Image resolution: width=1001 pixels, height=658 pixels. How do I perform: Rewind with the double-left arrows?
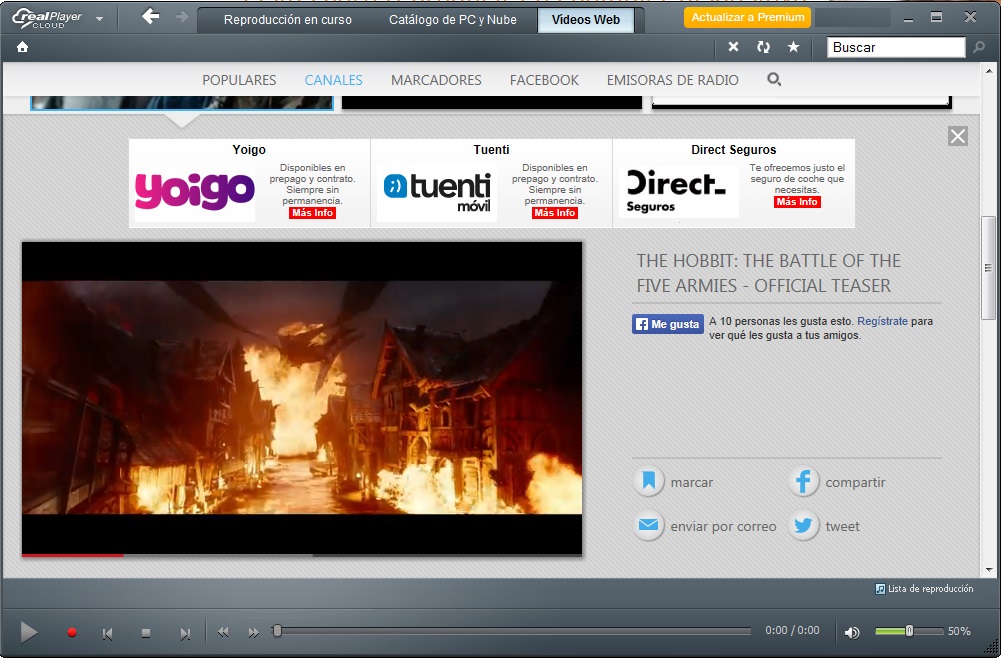[223, 632]
